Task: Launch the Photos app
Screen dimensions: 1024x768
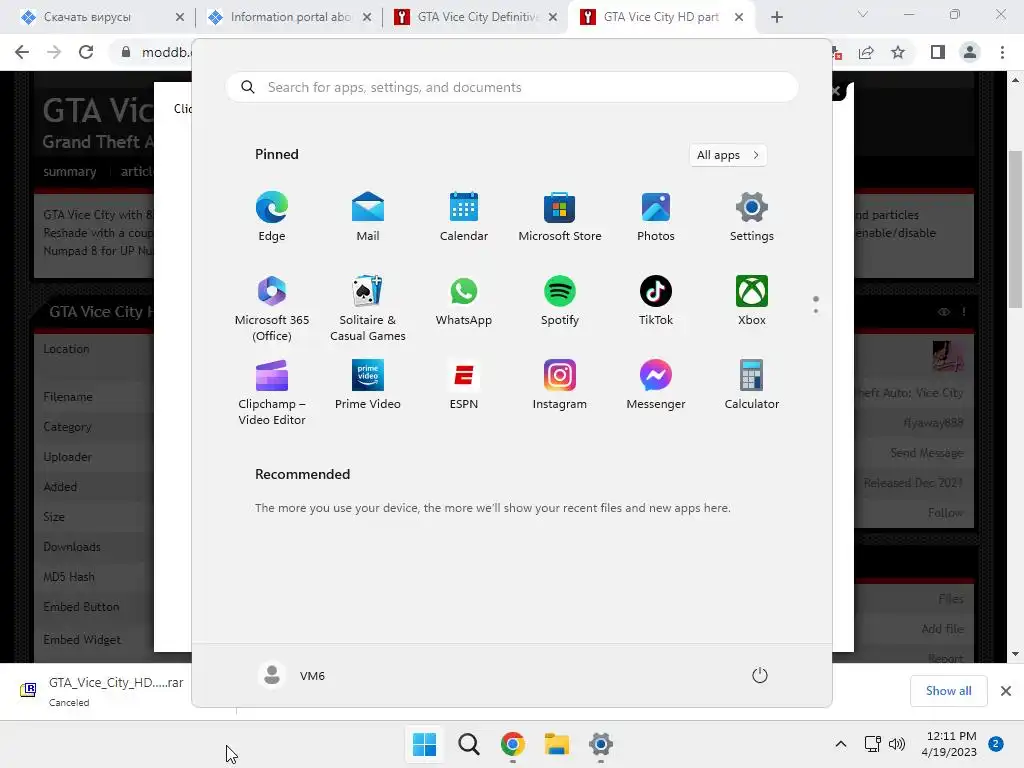Action: (x=656, y=217)
